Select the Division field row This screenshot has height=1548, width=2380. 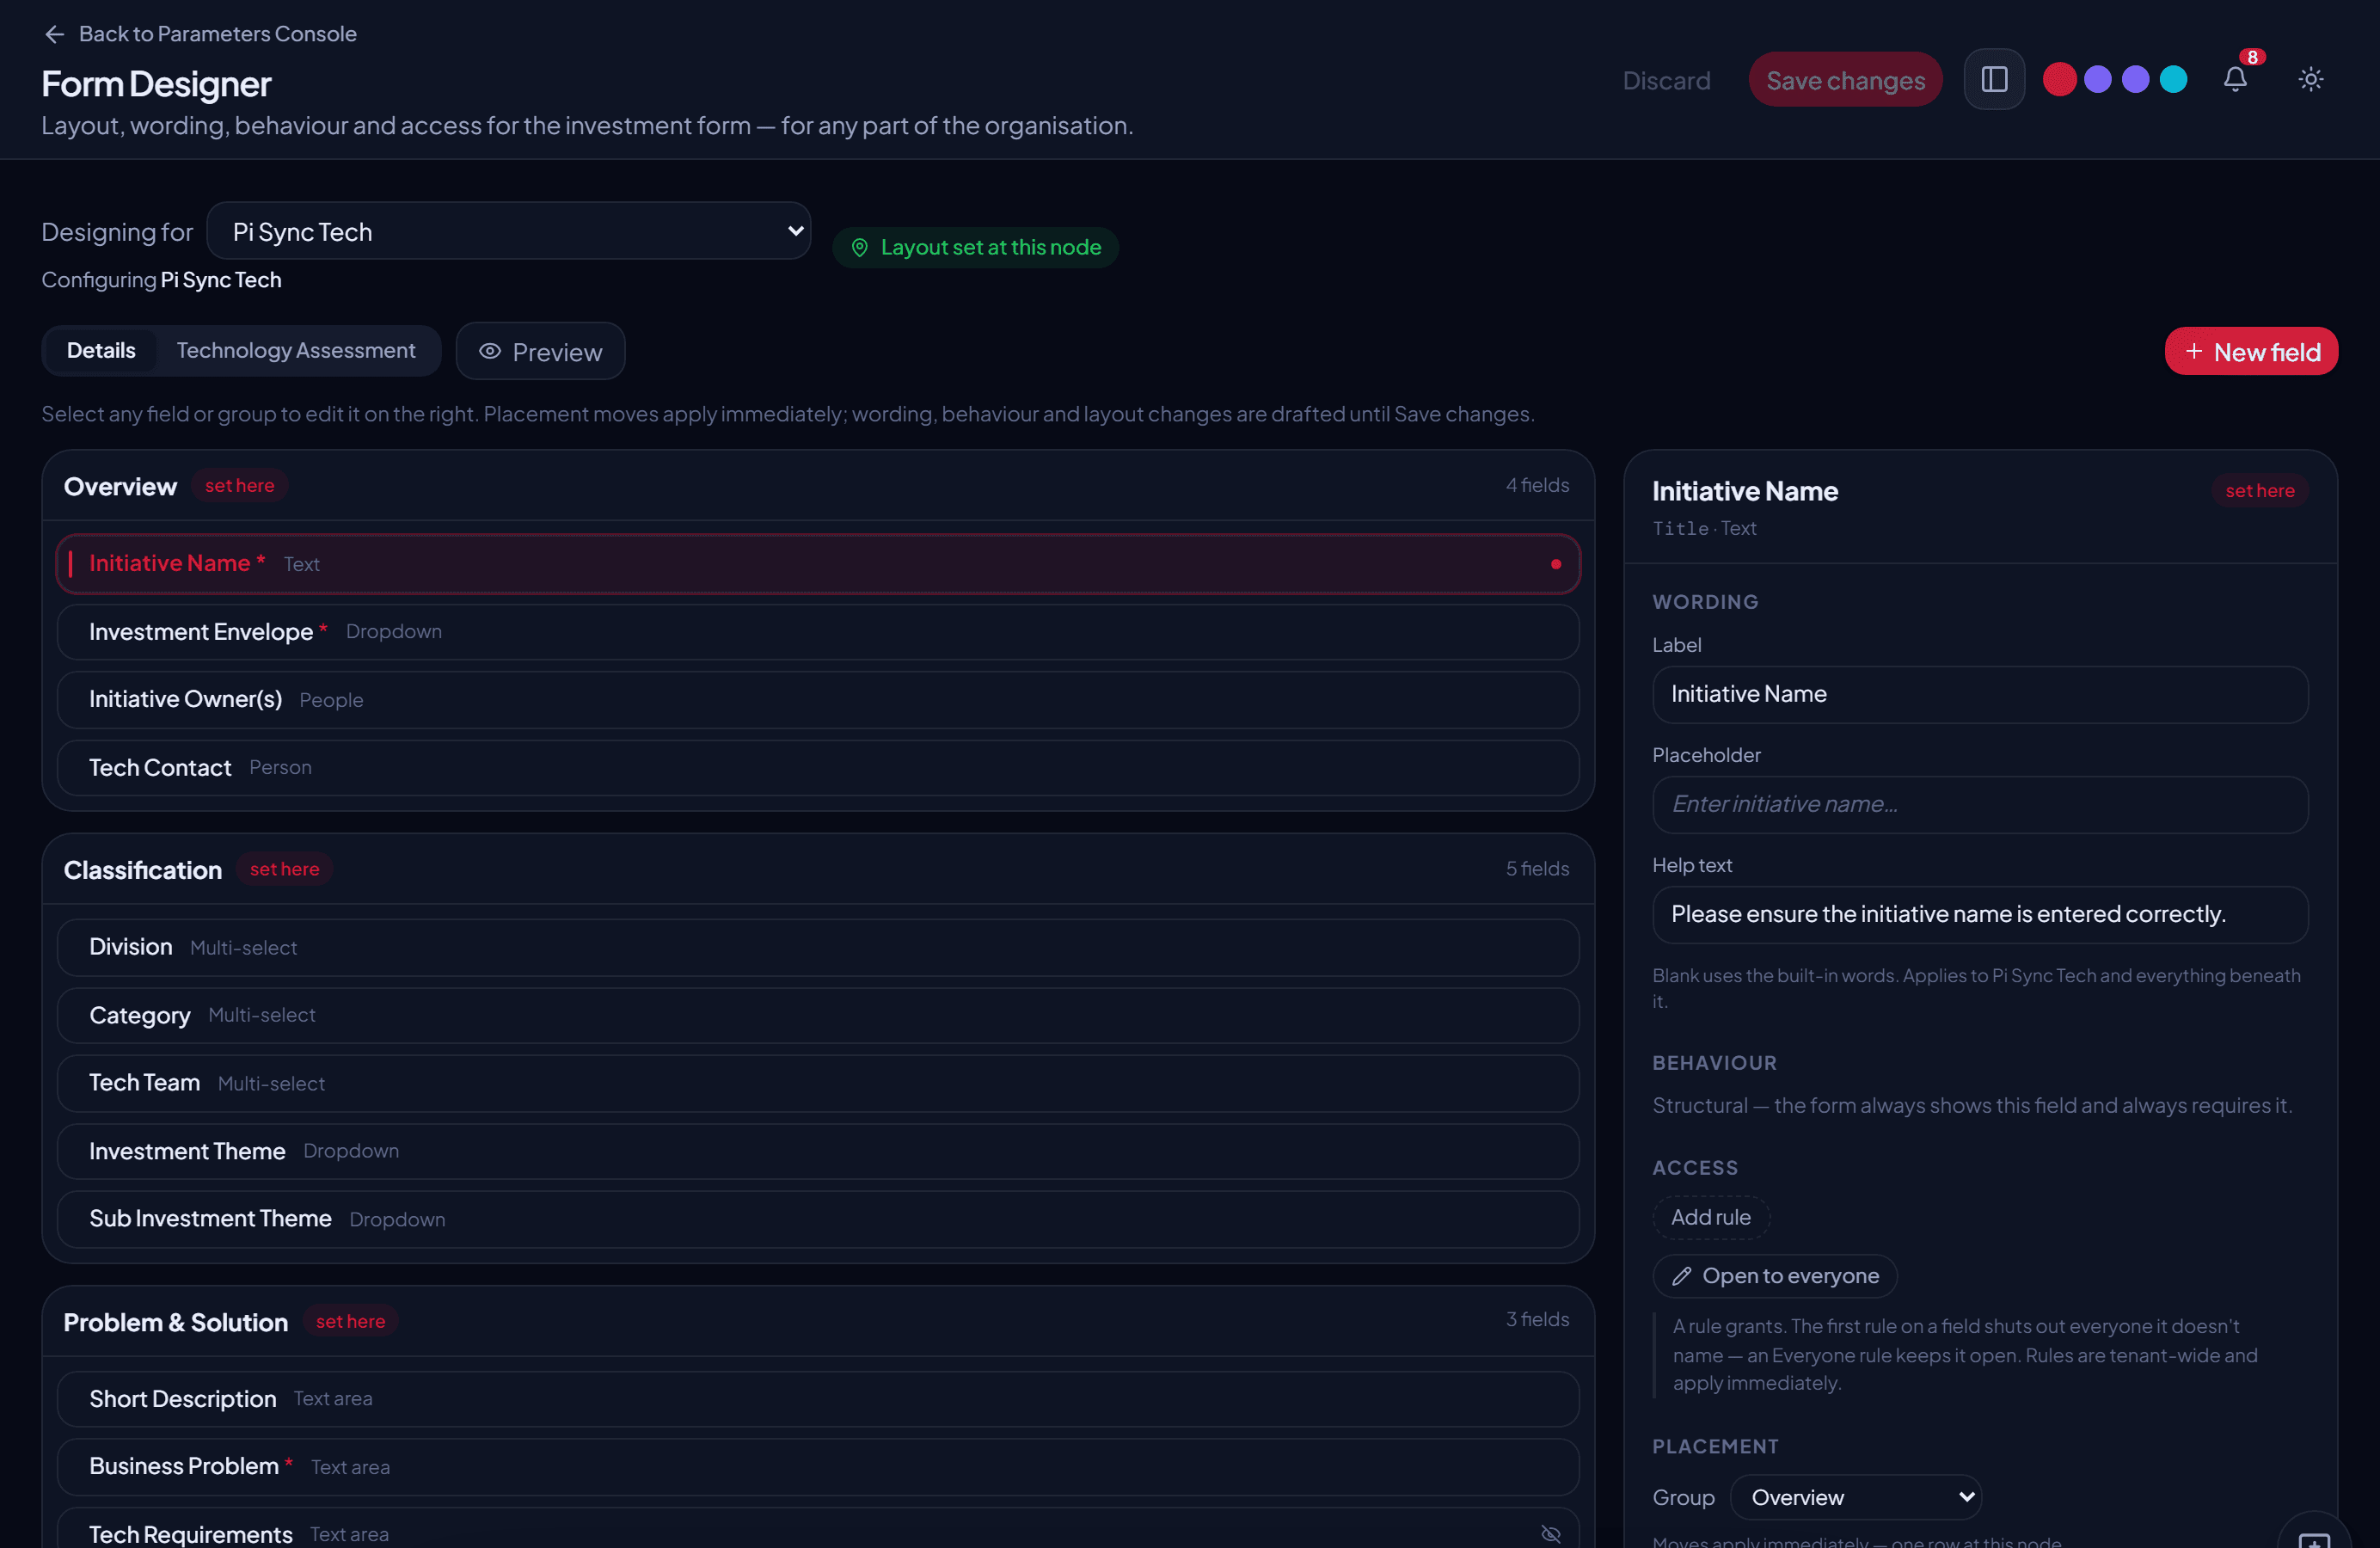(818, 947)
